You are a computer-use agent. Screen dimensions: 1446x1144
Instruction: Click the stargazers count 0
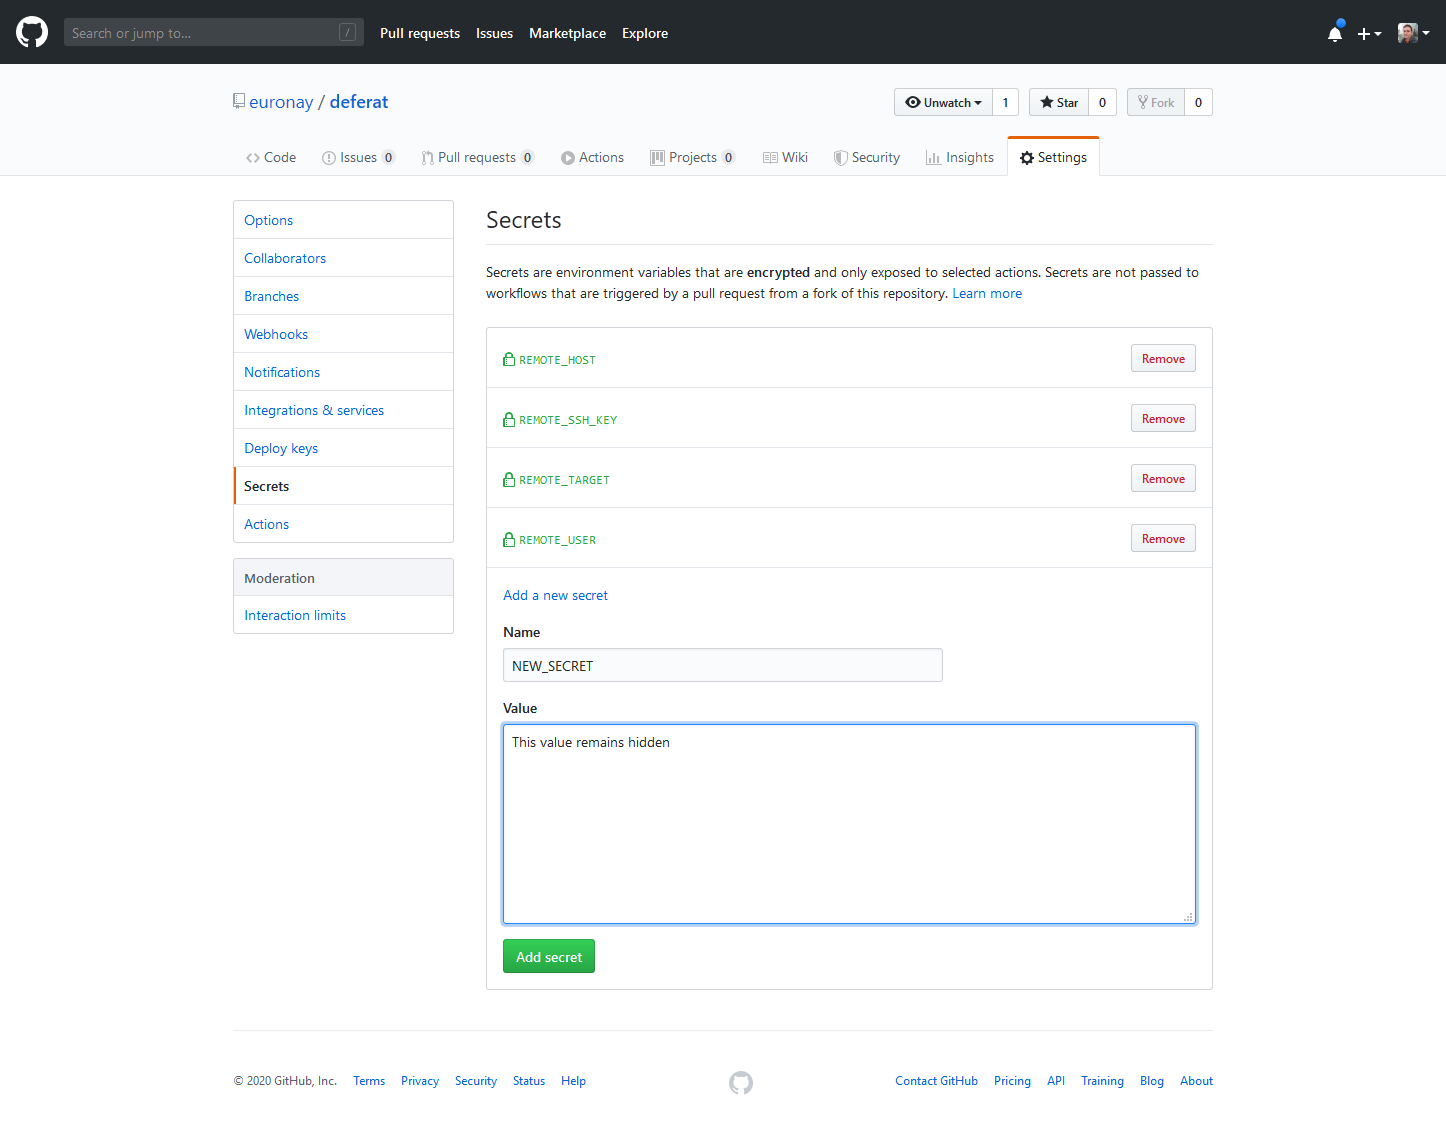click(x=1103, y=102)
